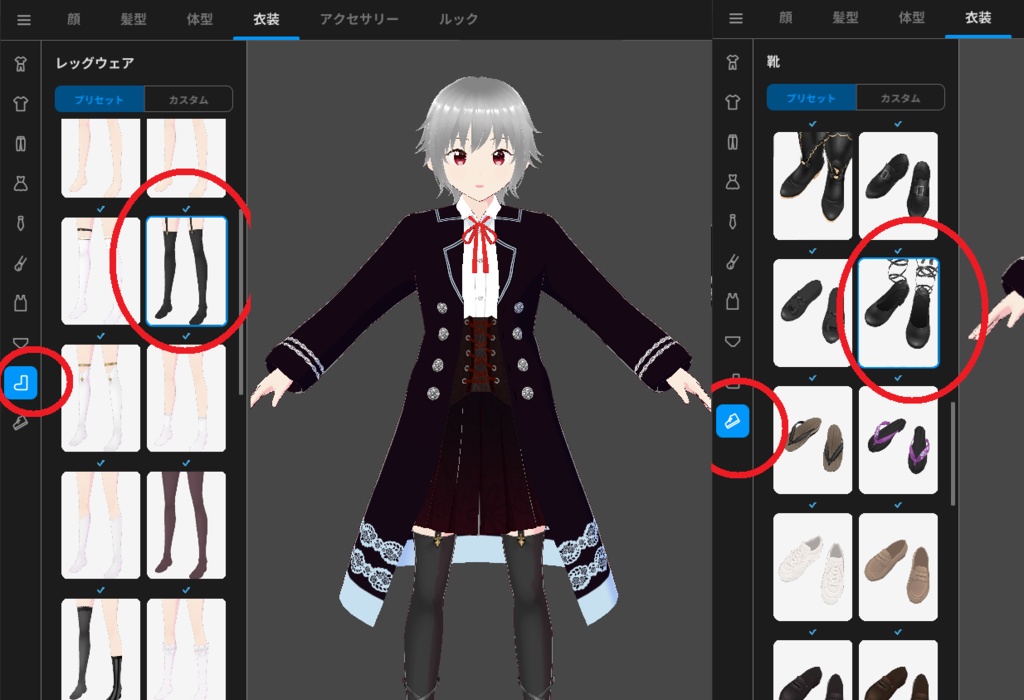Choose the brown sandals preset
This screenshot has height=700, width=1024.
pos(812,439)
